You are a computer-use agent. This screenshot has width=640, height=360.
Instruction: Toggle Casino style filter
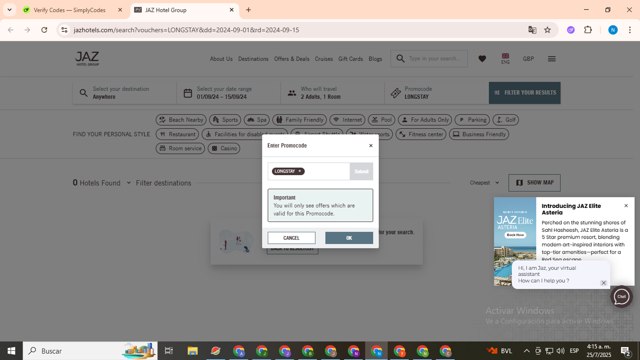pyautogui.click(x=224, y=148)
